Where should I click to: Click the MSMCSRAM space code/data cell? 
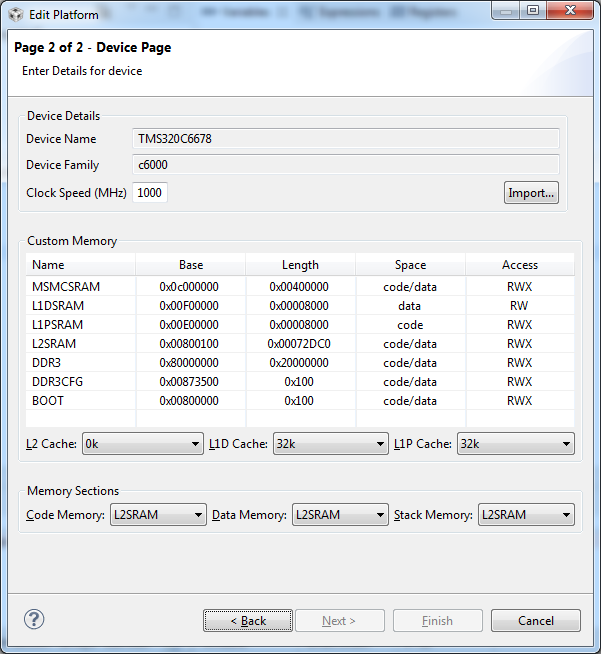[410, 287]
